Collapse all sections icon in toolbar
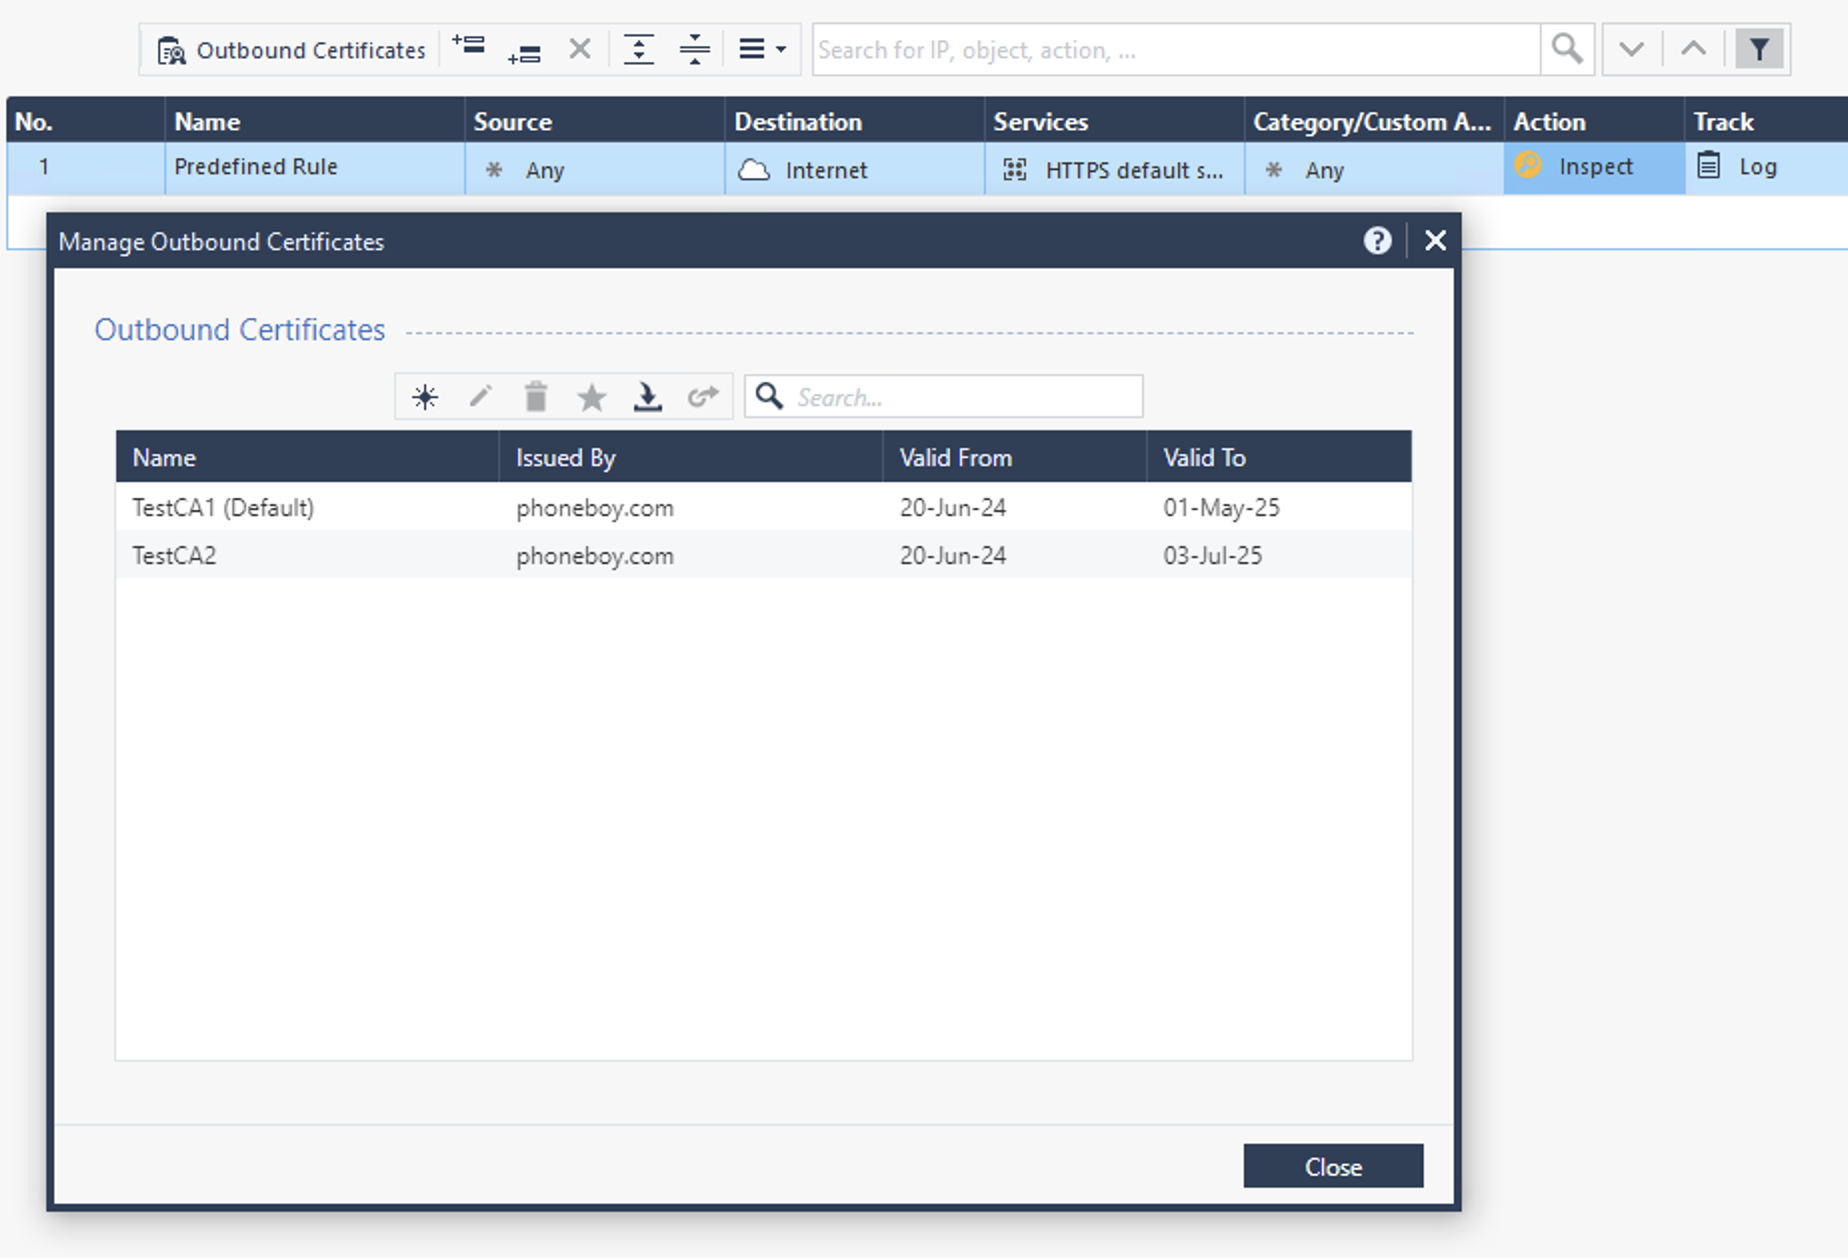Viewport: 1848px width, 1258px height. coord(694,49)
